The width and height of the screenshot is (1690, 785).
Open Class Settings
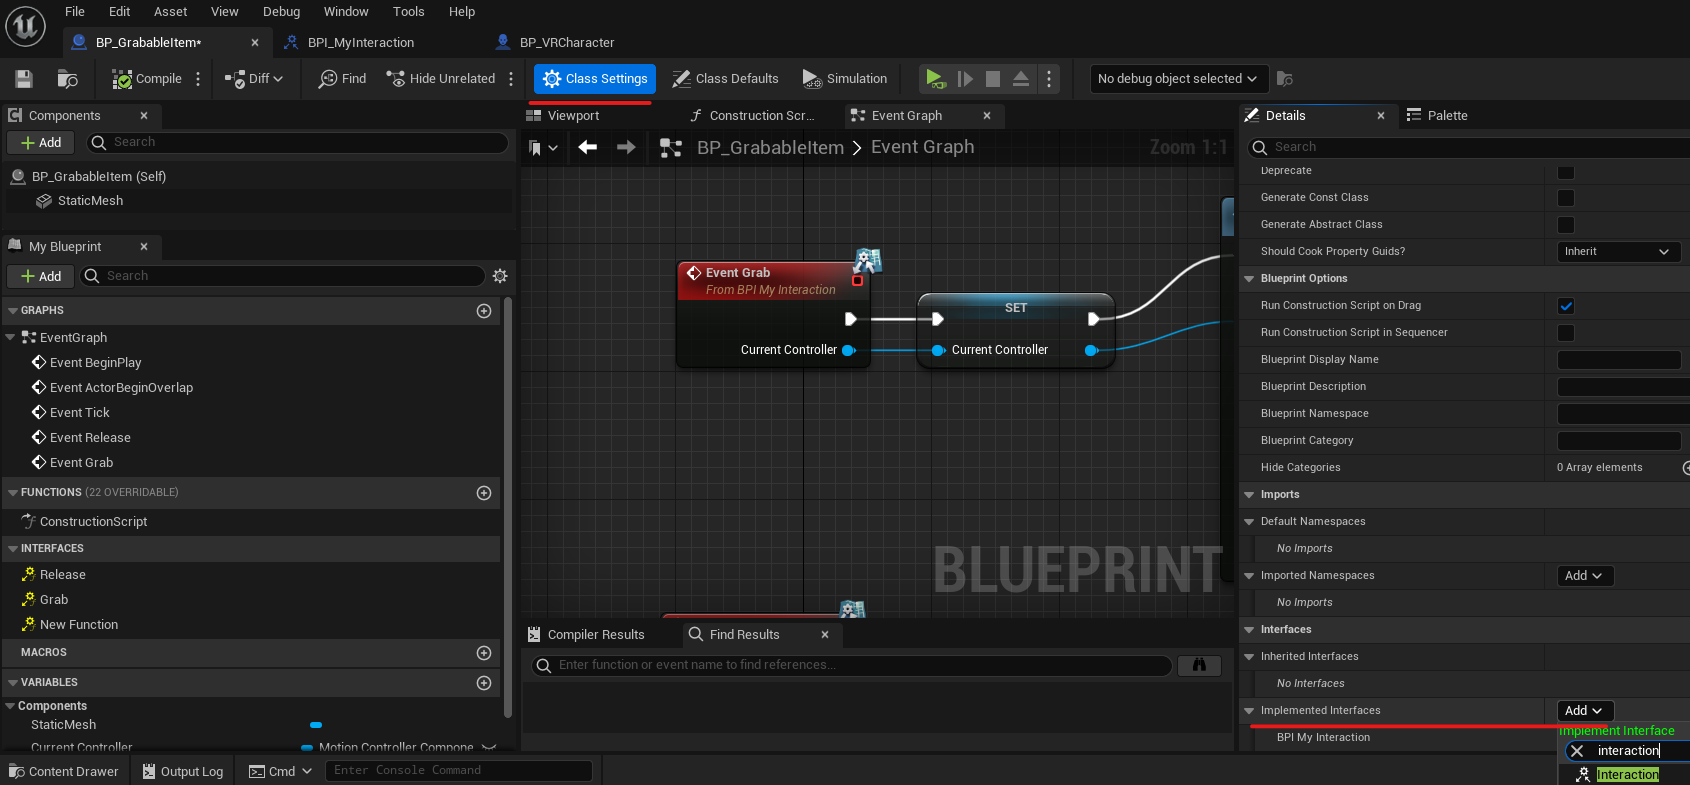(x=595, y=79)
